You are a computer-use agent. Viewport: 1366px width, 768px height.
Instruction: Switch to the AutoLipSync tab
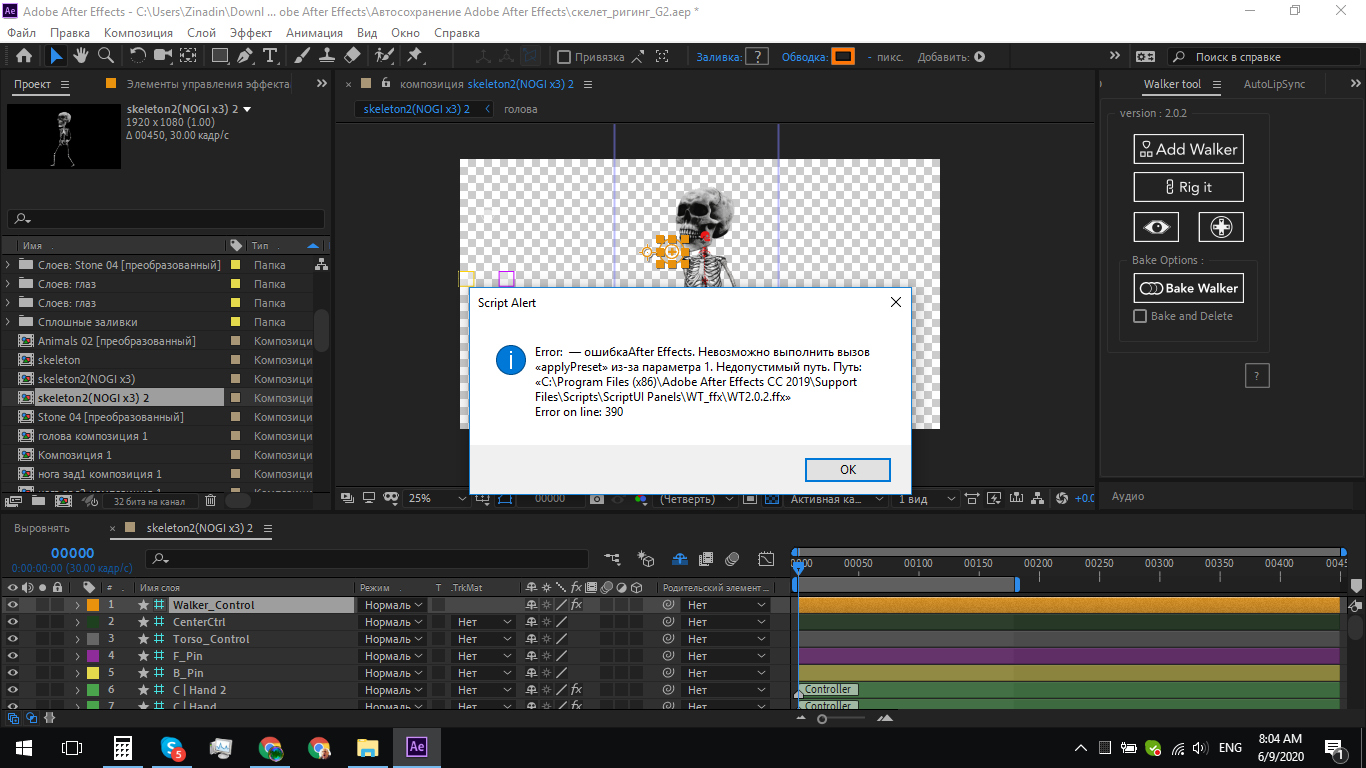(x=1274, y=85)
